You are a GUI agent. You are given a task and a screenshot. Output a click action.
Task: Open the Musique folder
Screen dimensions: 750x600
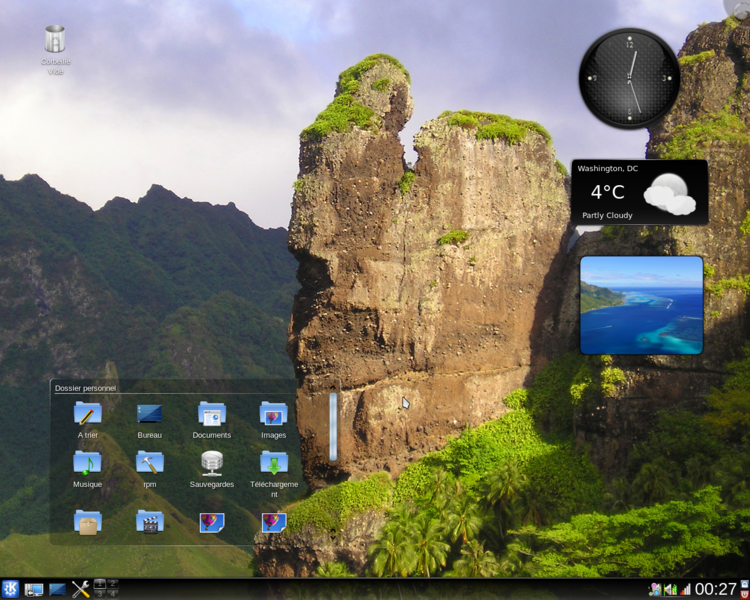pyautogui.click(x=87, y=462)
